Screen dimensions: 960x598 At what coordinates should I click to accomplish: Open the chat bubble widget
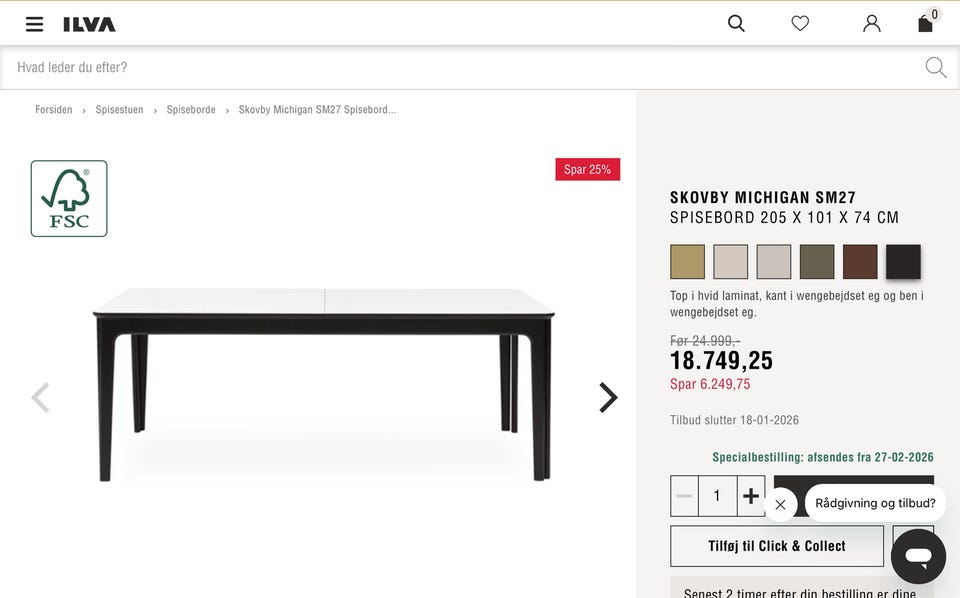pyautogui.click(x=918, y=556)
